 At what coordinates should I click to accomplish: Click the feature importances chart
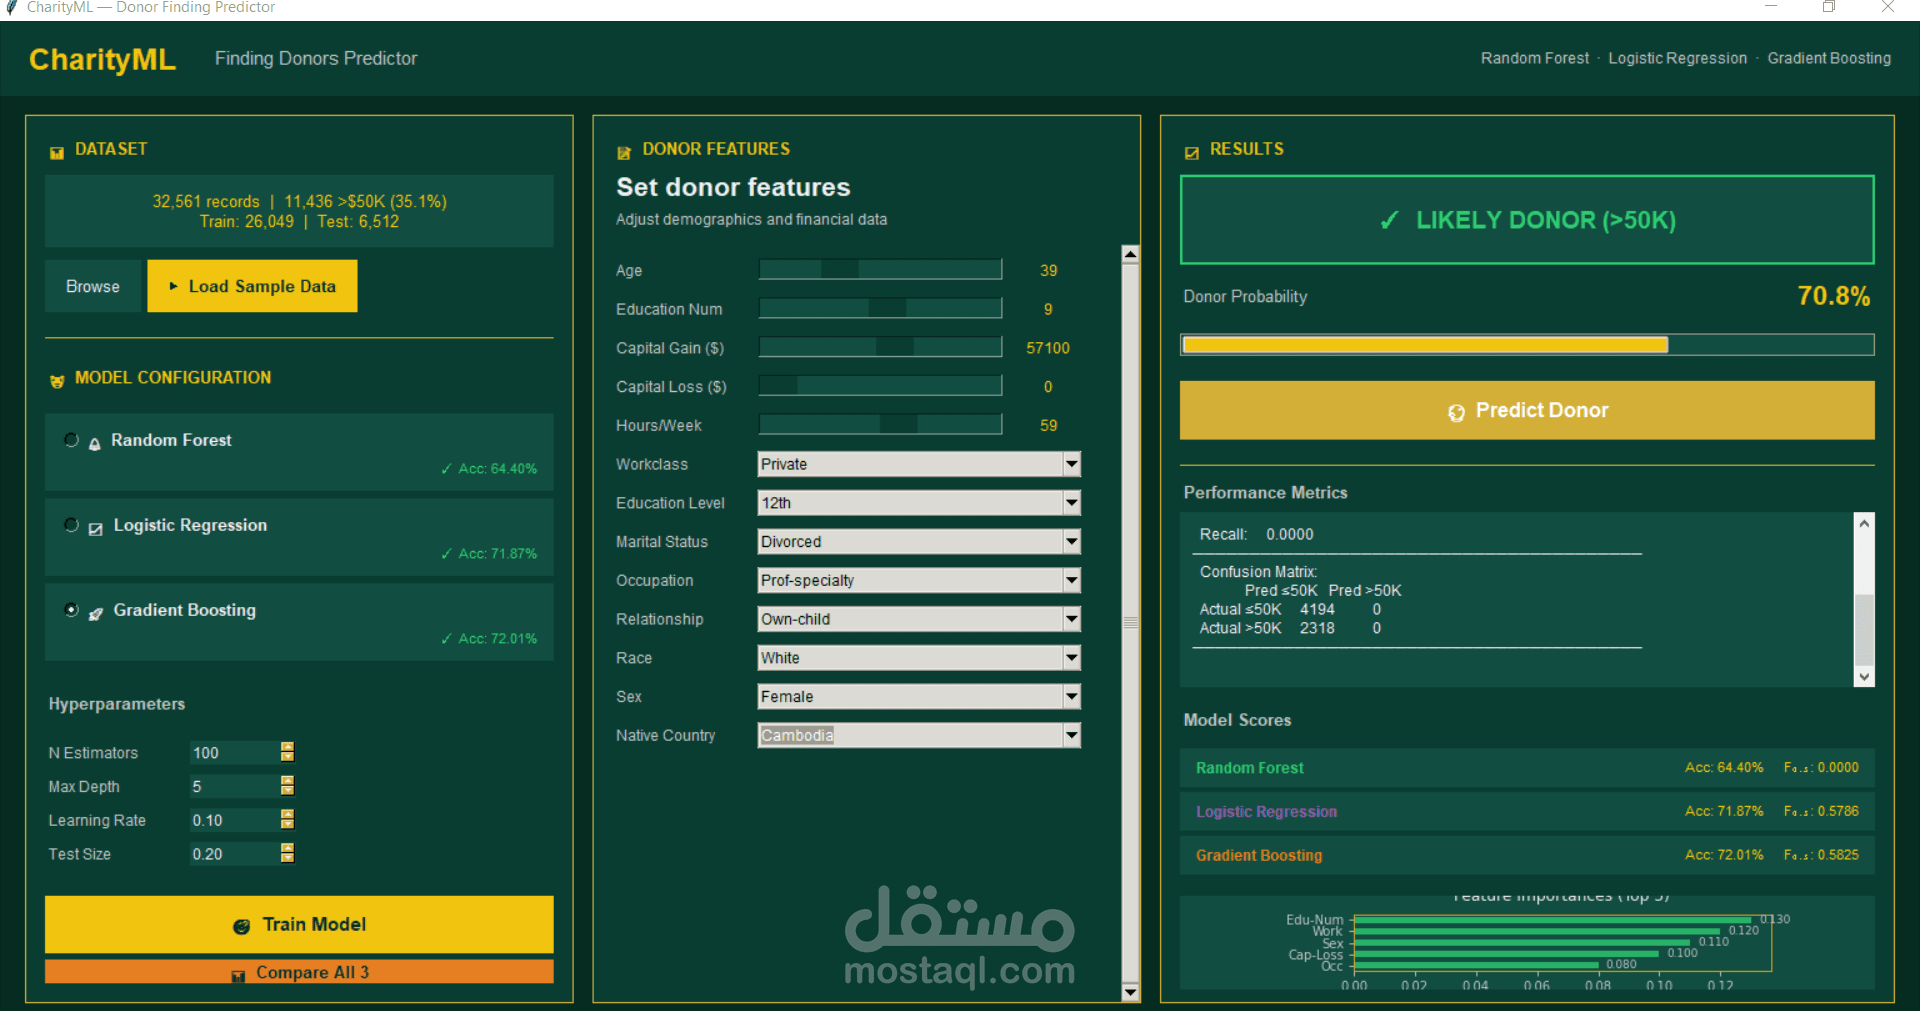pos(1527,943)
